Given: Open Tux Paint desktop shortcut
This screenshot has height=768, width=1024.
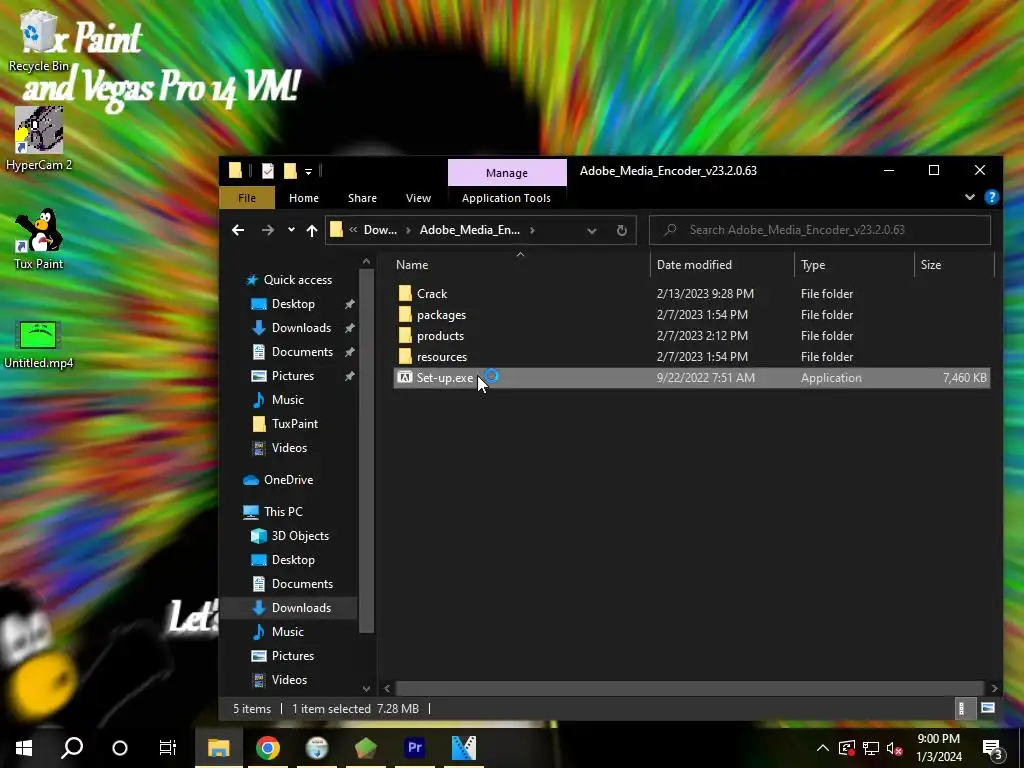Looking at the screenshot, I should coord(39,238).
